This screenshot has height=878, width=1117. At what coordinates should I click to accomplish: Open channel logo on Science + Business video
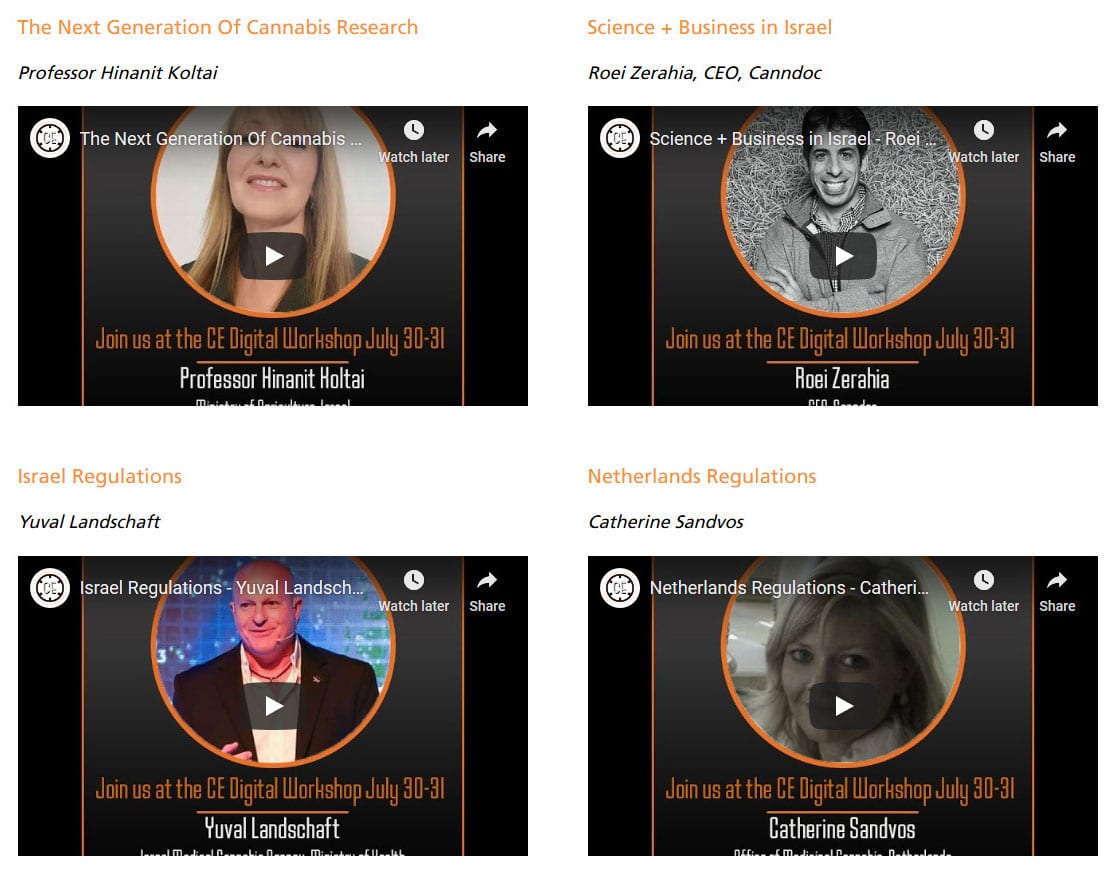tap(620, 138)
